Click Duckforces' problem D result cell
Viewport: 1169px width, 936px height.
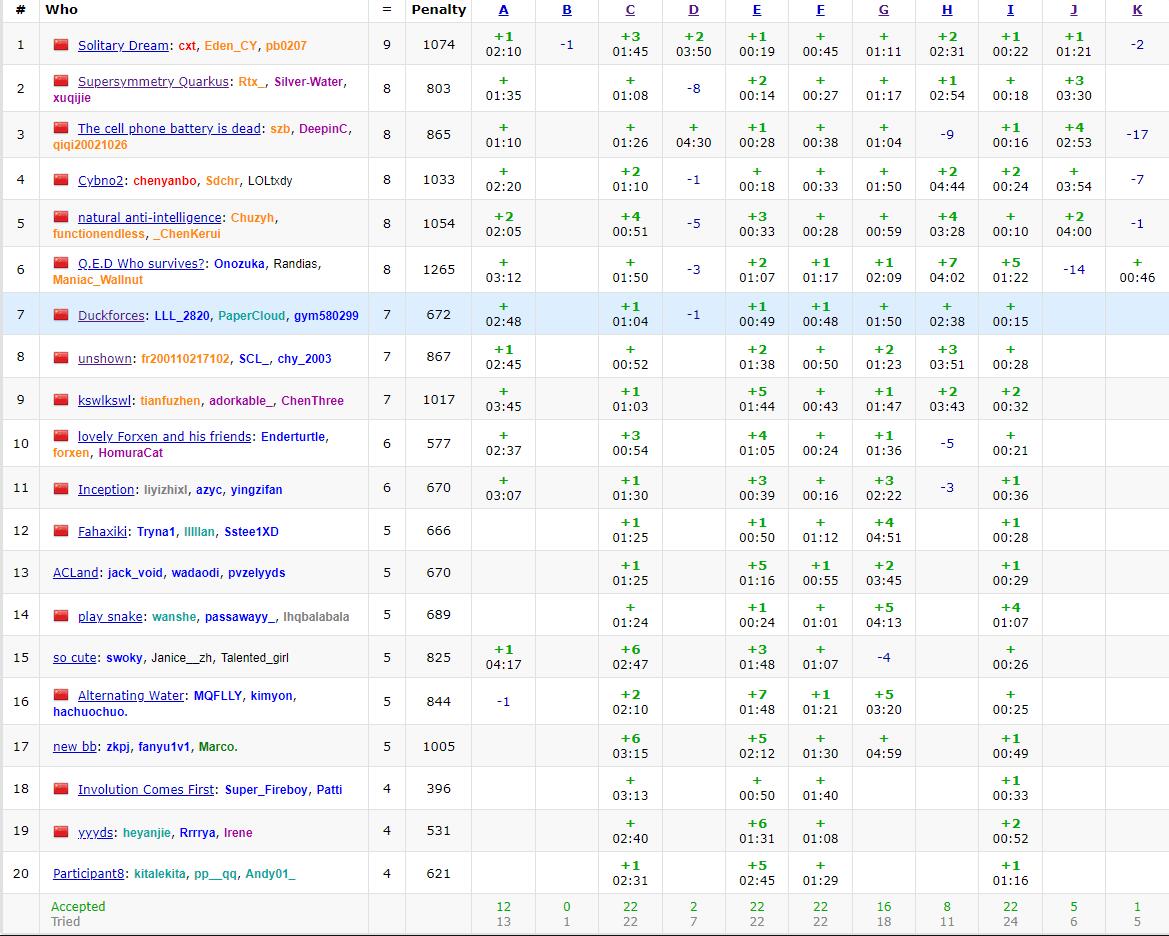point(693,315)
